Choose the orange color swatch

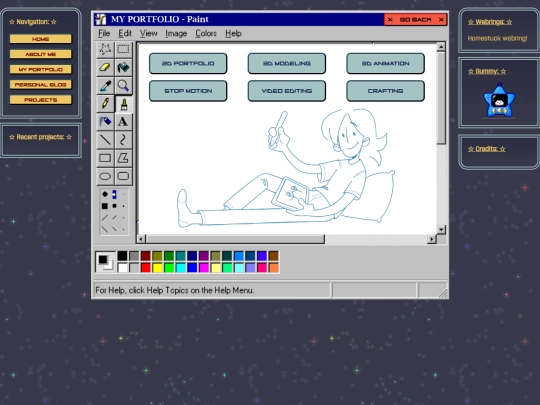click(273, 268)
